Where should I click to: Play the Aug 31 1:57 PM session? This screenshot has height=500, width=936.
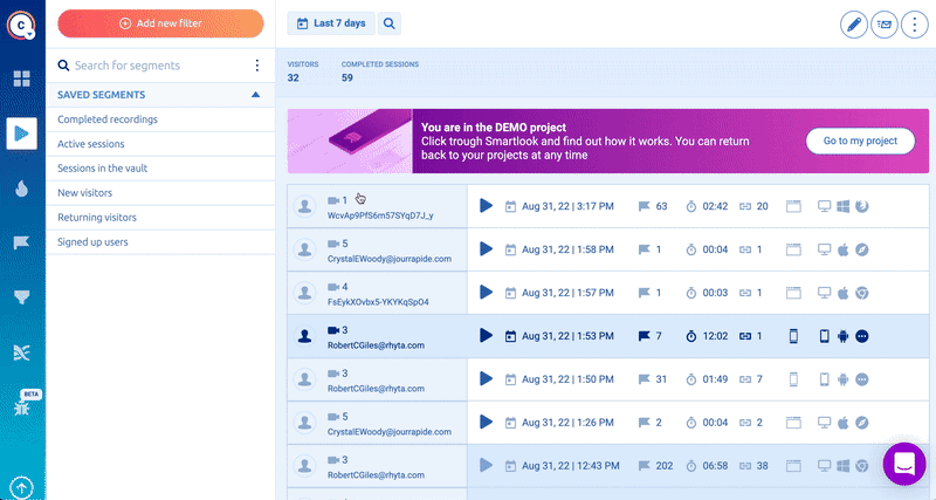point(486,292)
